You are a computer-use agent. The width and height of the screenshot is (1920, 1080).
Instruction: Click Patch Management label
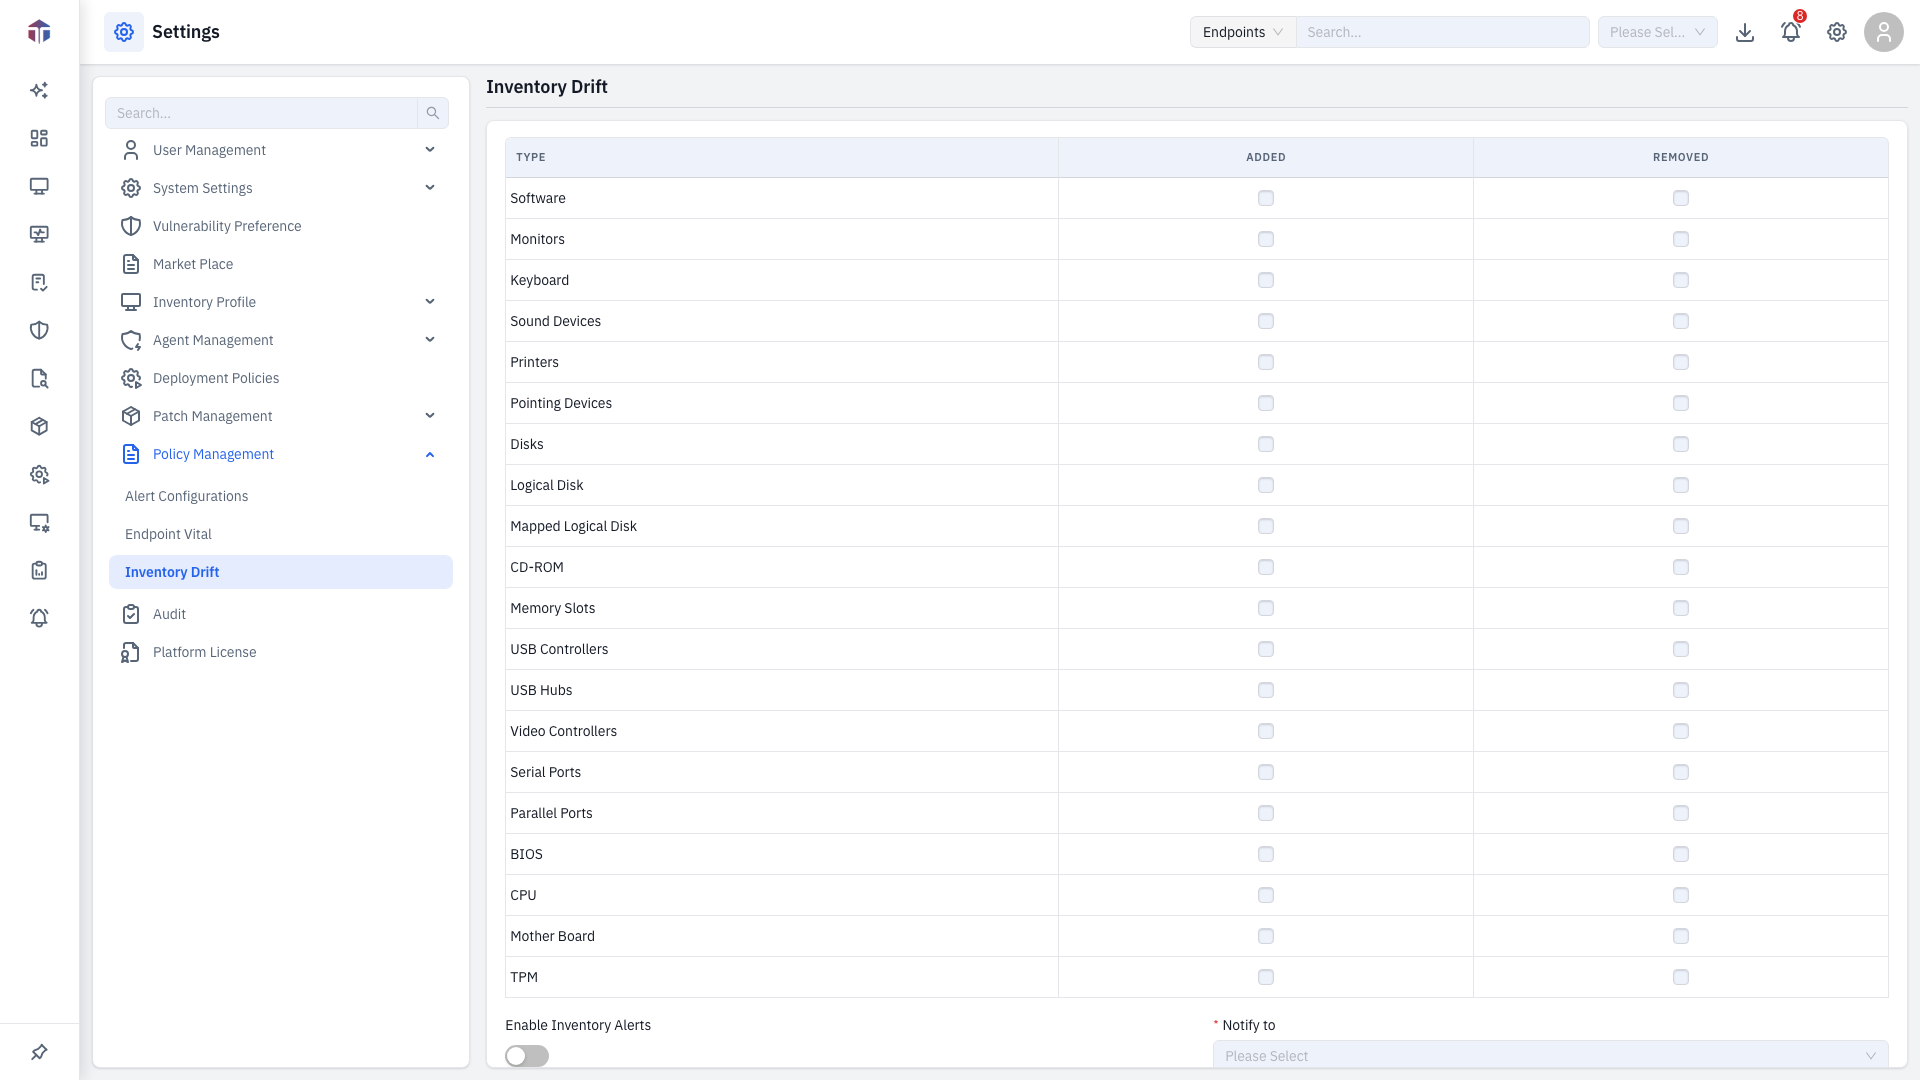pyautogui.click(x=212, y=416)
